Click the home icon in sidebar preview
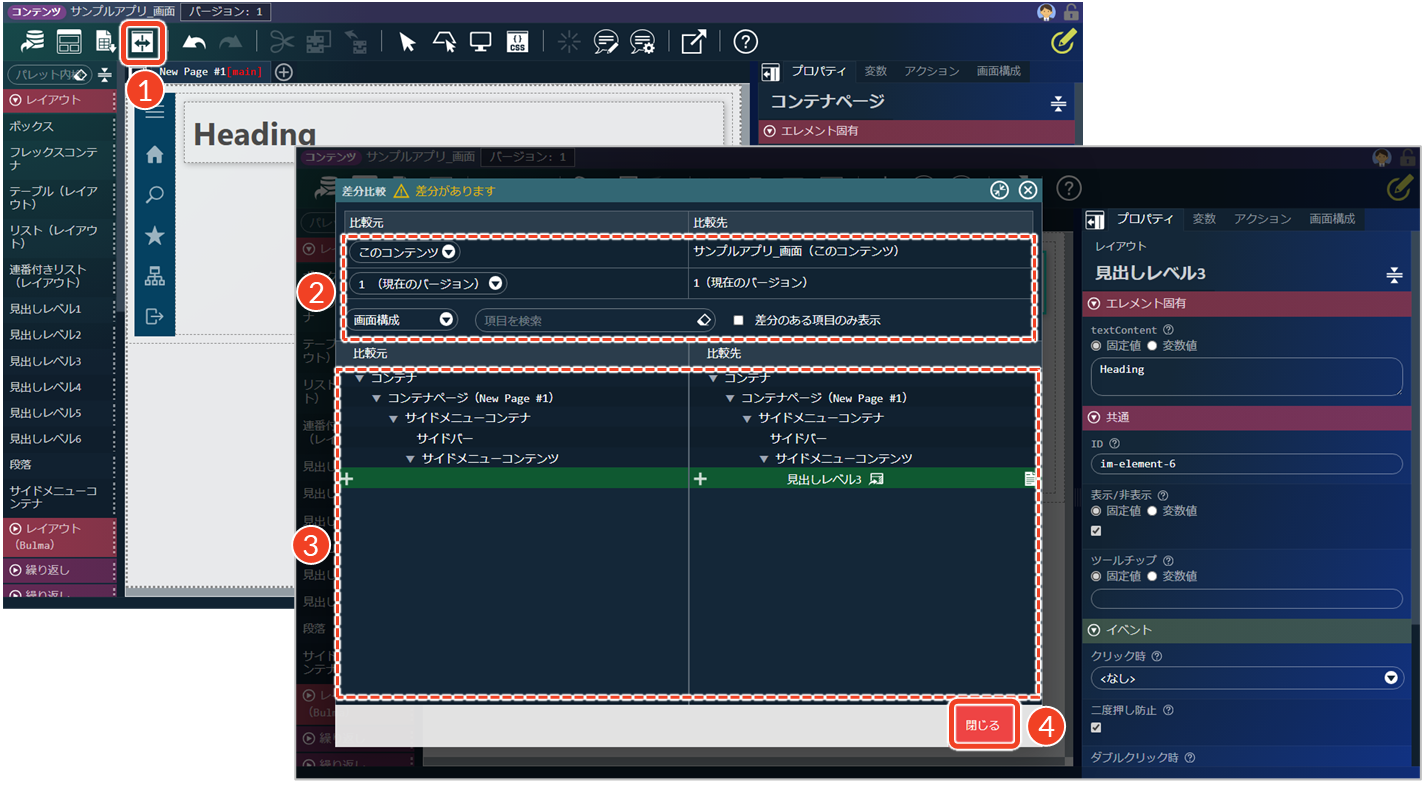Screen dimensions: 1425x785 (154, 155)
